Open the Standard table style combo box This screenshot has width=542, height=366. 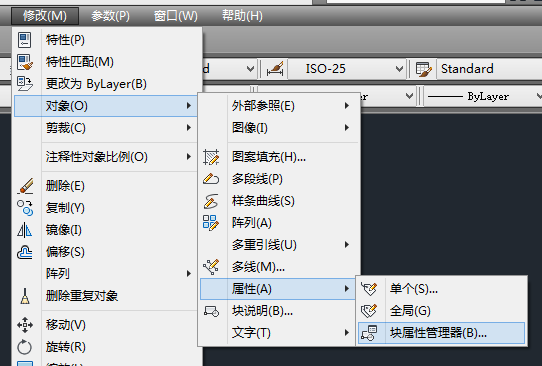489,69
